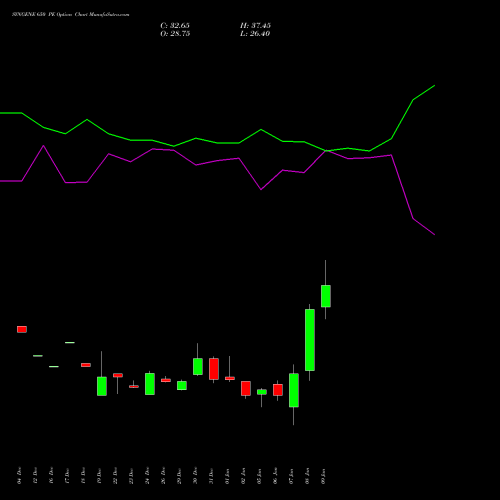Select the 19 Dec date label
Image resolution: width=500 pixels, height=500 pixels.
point(99,475)
